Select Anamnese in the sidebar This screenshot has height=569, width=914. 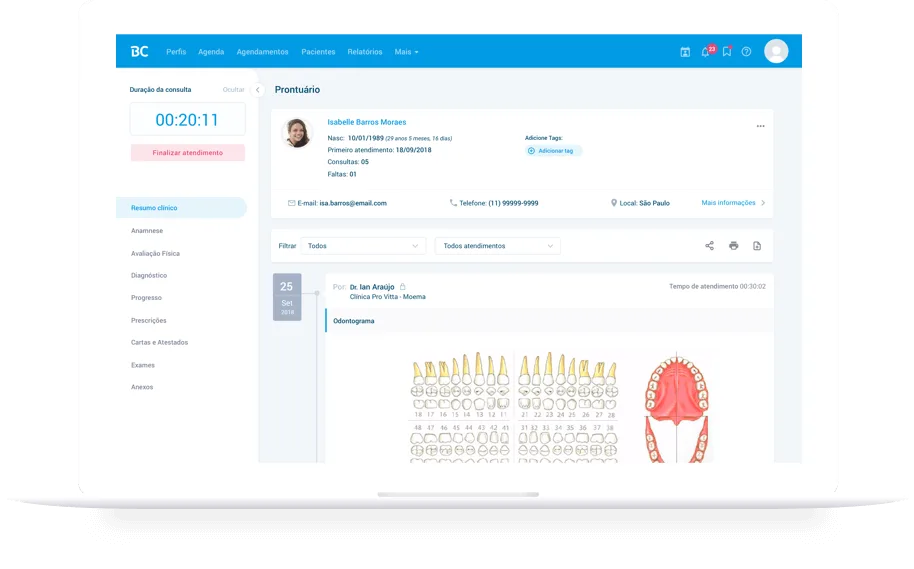click(147, 231)
